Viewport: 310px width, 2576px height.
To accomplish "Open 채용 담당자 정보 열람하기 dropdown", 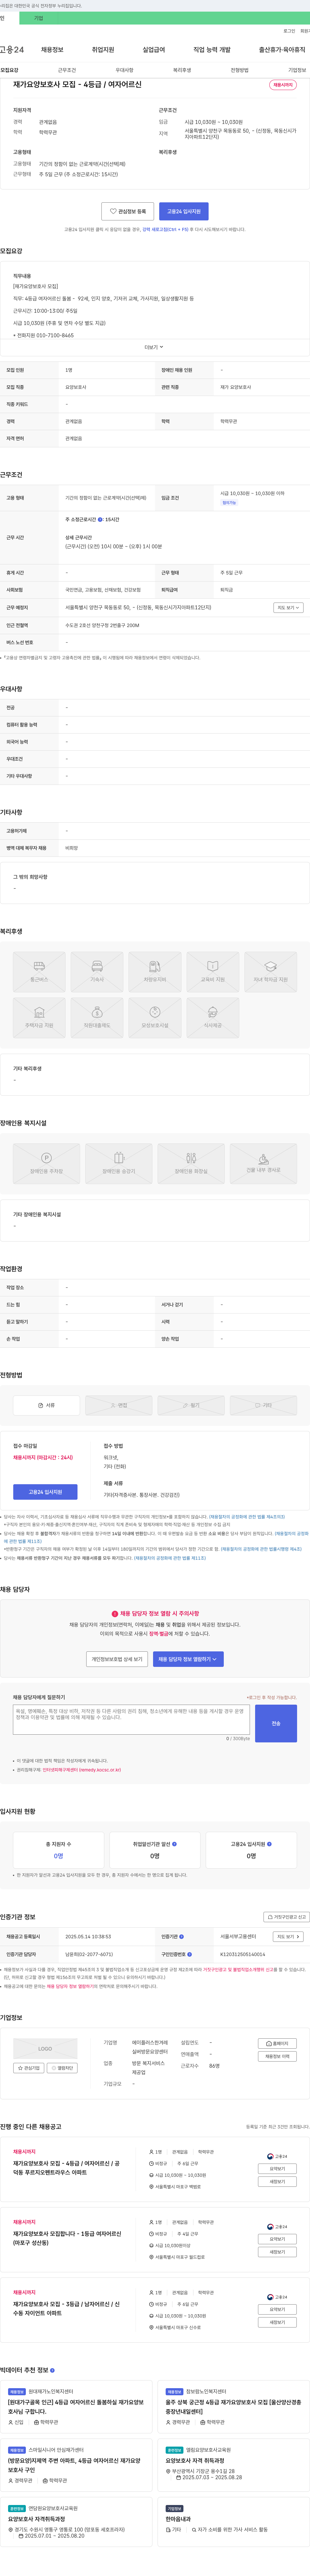I will point(188,1659).
